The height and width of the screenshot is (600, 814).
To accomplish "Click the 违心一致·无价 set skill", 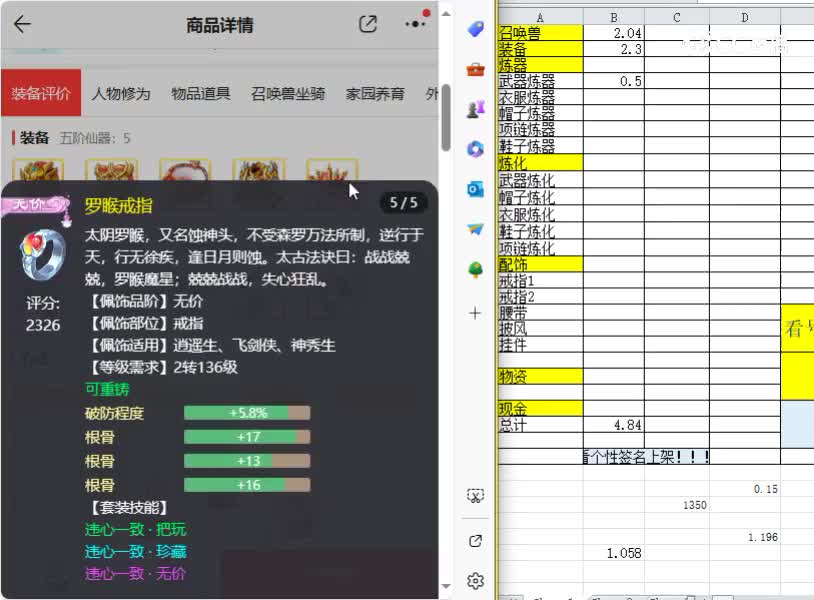I will pyautogui.click(x=135, y=574).
